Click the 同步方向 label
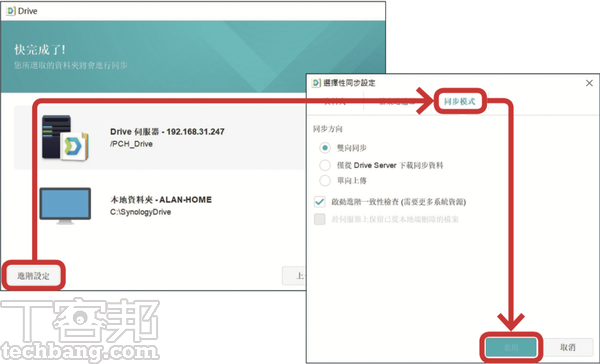 tap(328, 129)
